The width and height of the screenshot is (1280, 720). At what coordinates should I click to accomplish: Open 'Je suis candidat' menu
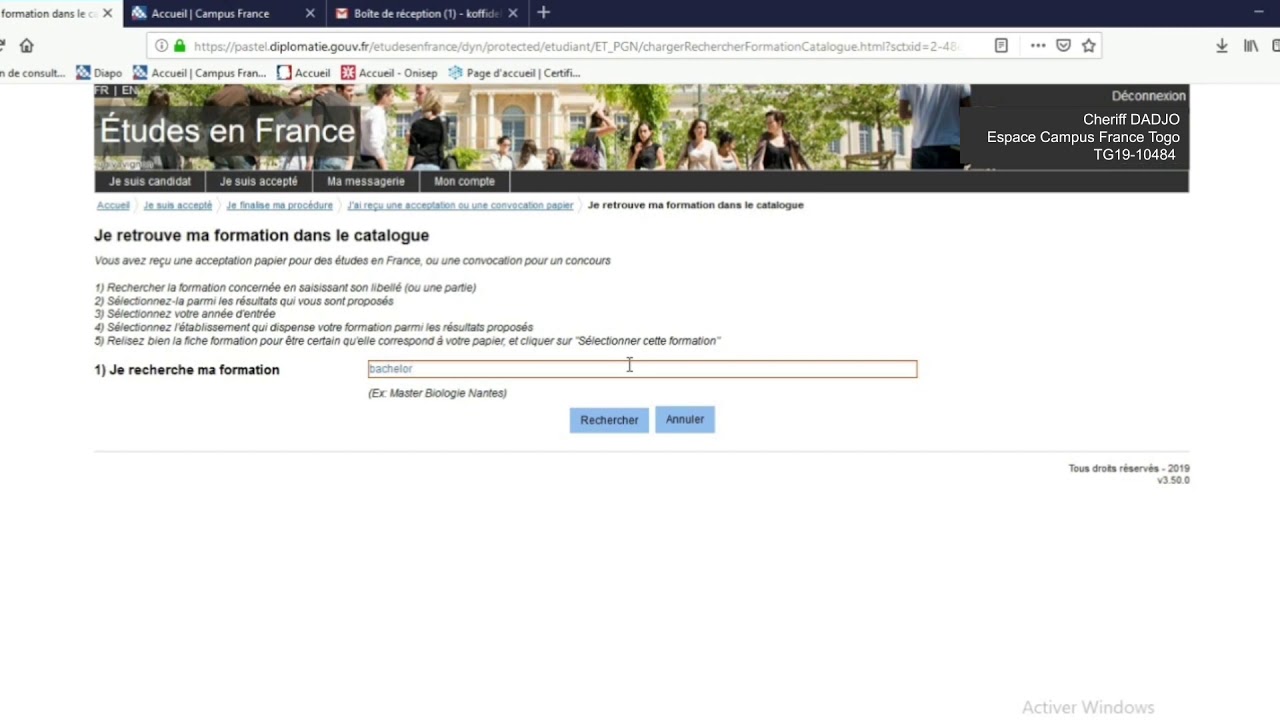150,181
